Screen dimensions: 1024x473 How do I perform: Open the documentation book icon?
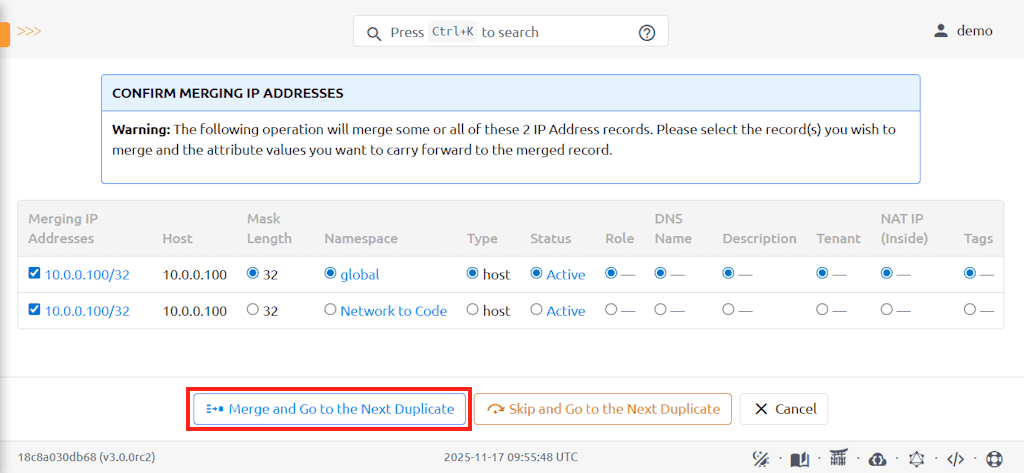[799, 459]
